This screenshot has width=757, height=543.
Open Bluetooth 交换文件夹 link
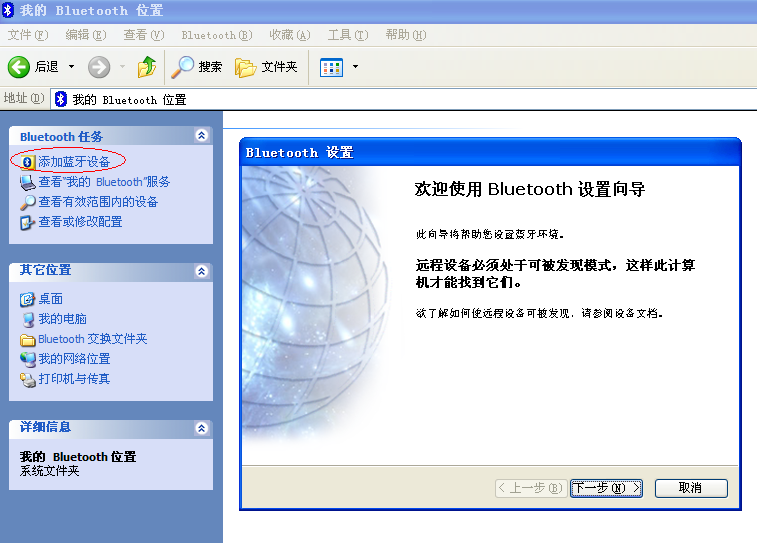click(x=93, y=339)
